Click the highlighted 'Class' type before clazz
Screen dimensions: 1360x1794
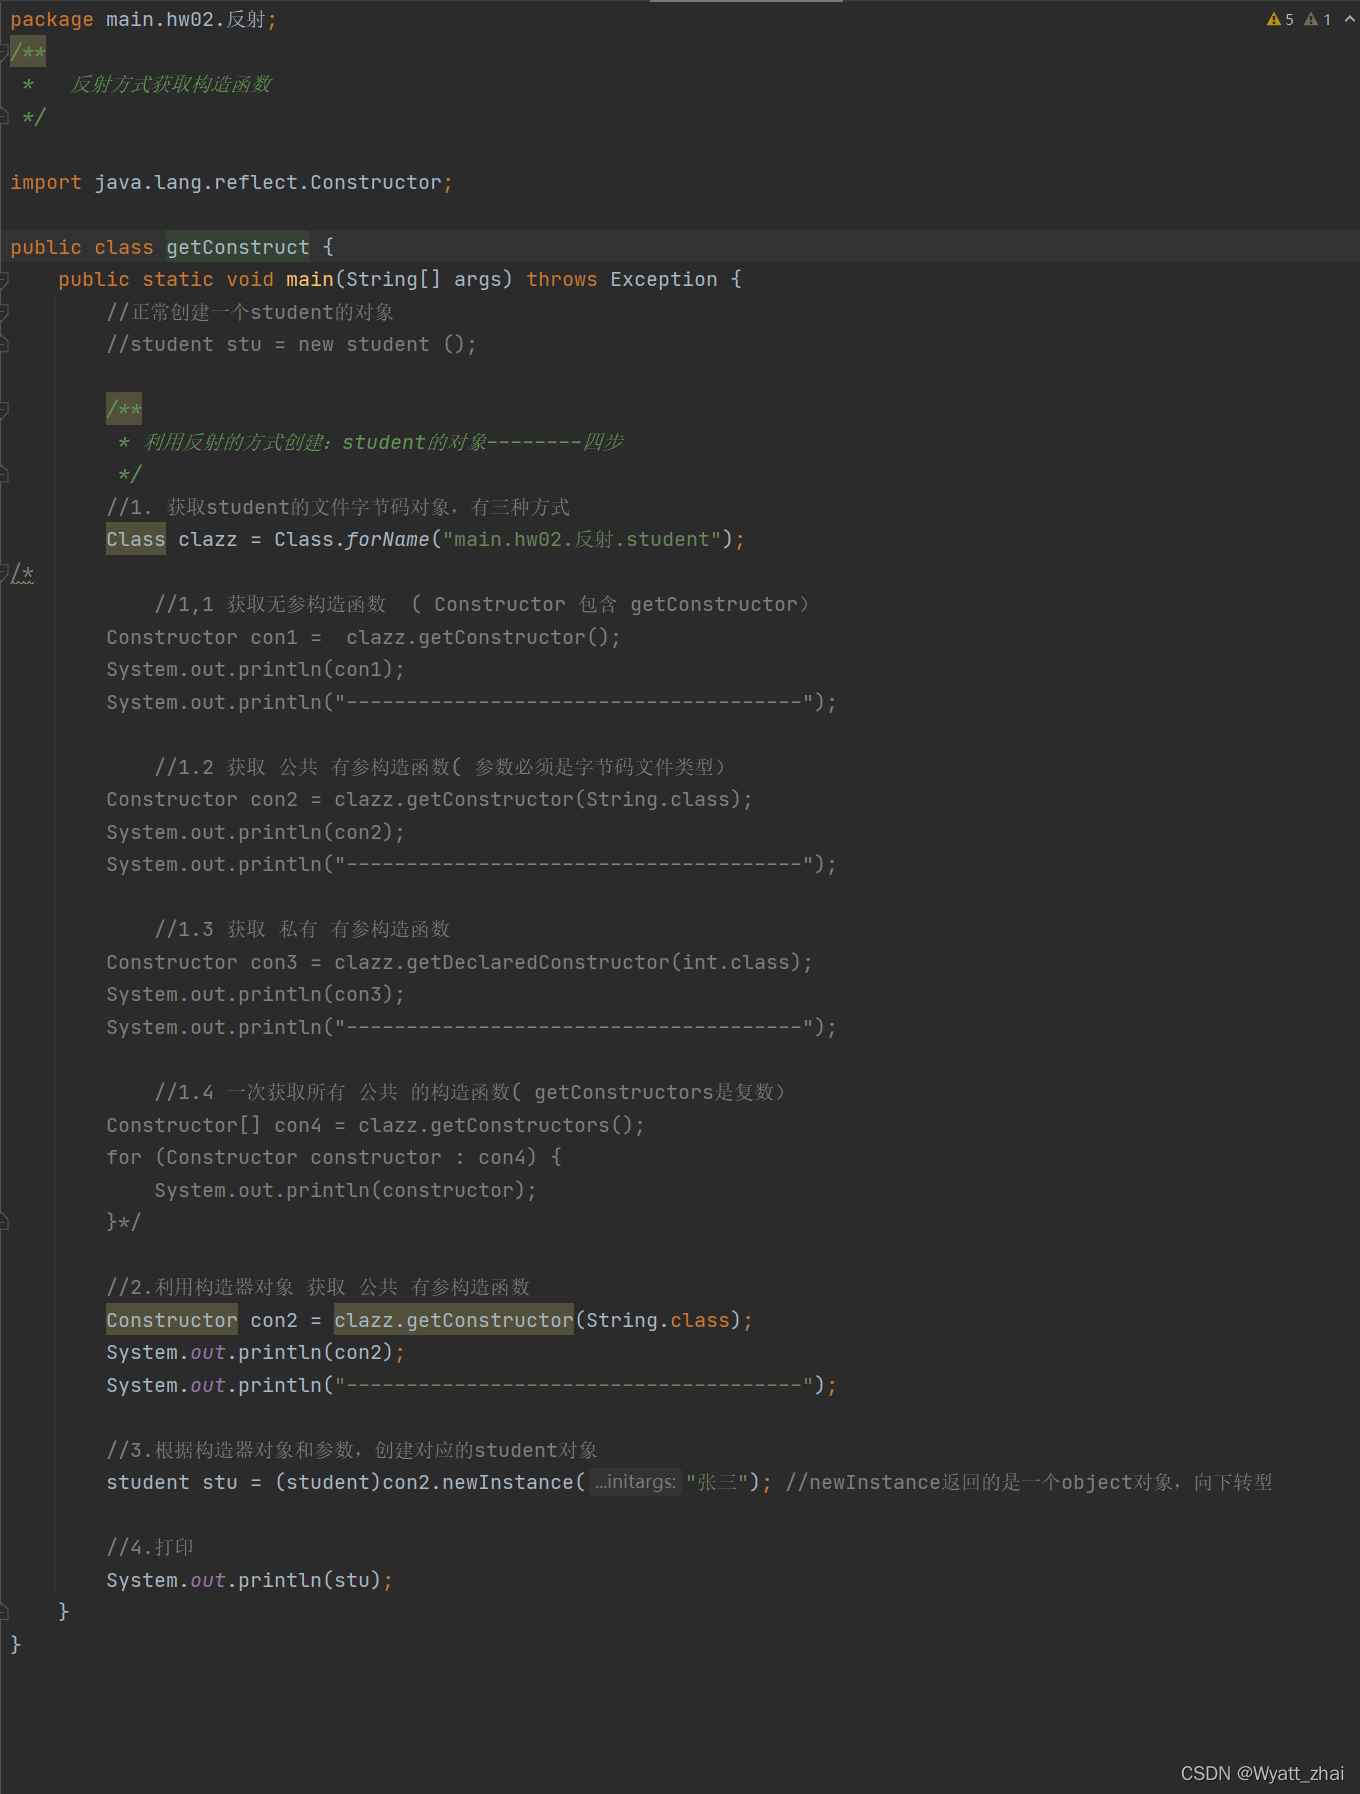tap(136, 539)
